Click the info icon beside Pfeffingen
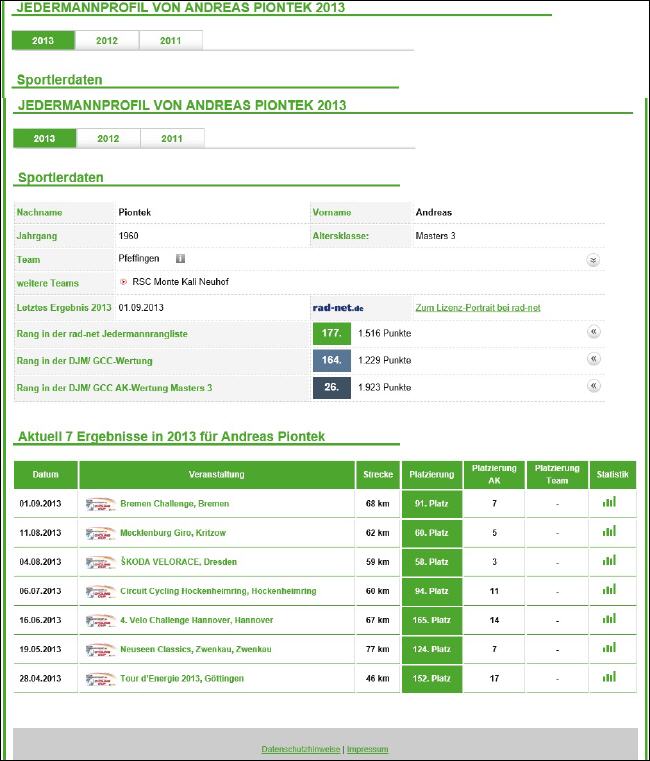The image size is (650, 761). click(x=180, y=259)
